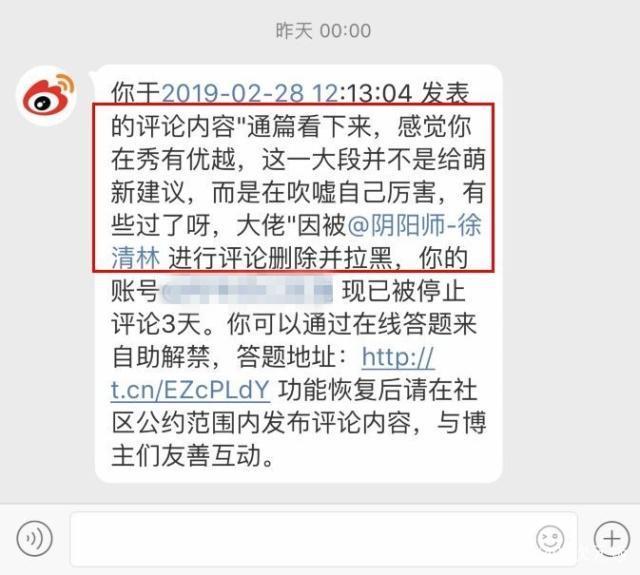
Task: Tap the 清林 continuation of the mention
Action: coord(136,258)
